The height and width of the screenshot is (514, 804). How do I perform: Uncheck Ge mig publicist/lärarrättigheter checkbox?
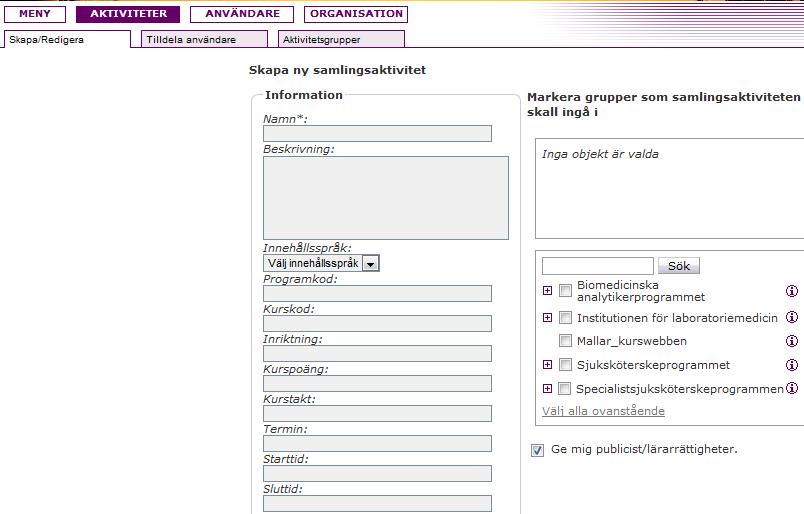537,450
